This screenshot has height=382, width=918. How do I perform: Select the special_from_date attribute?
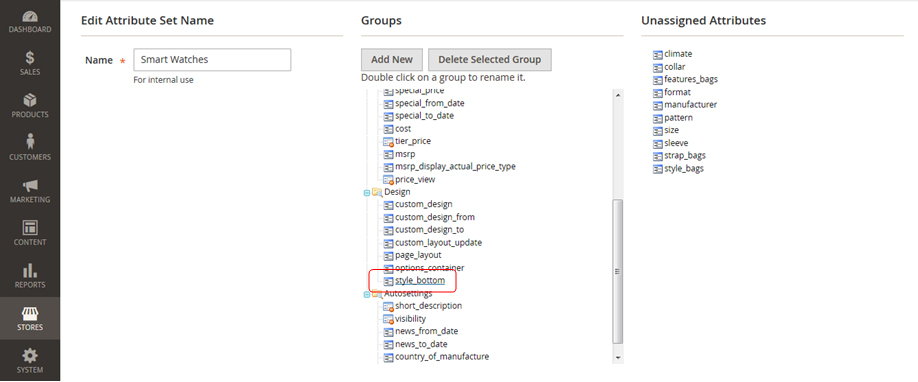click(429, 103)
